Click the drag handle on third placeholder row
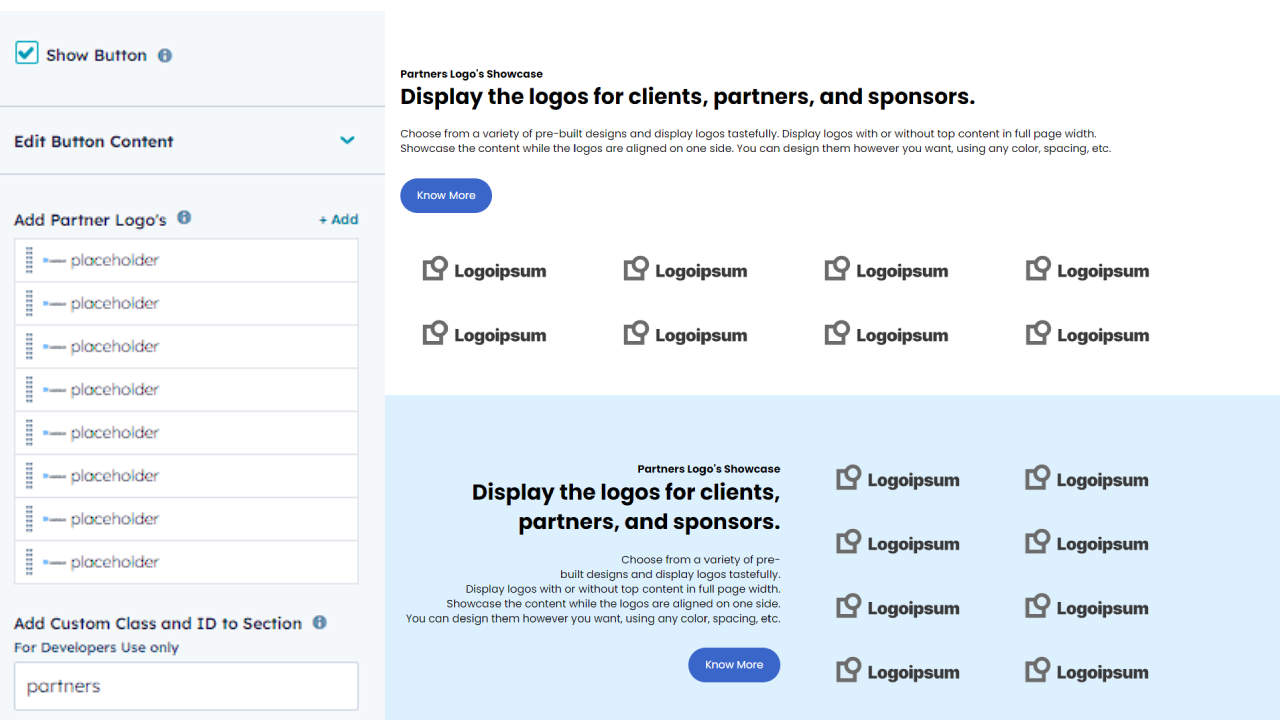 (x=29, y=346)
